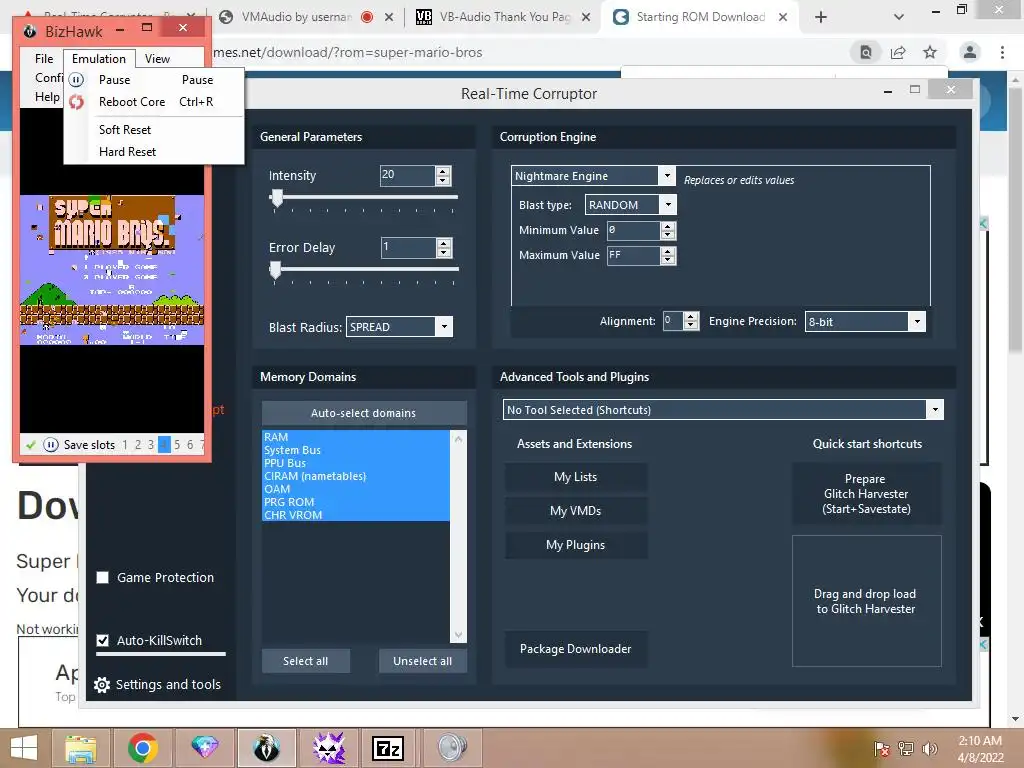1024x768 pixels.
Task: Switch to the VB-Audio Thank You Page tab
Action: point(504,17)
